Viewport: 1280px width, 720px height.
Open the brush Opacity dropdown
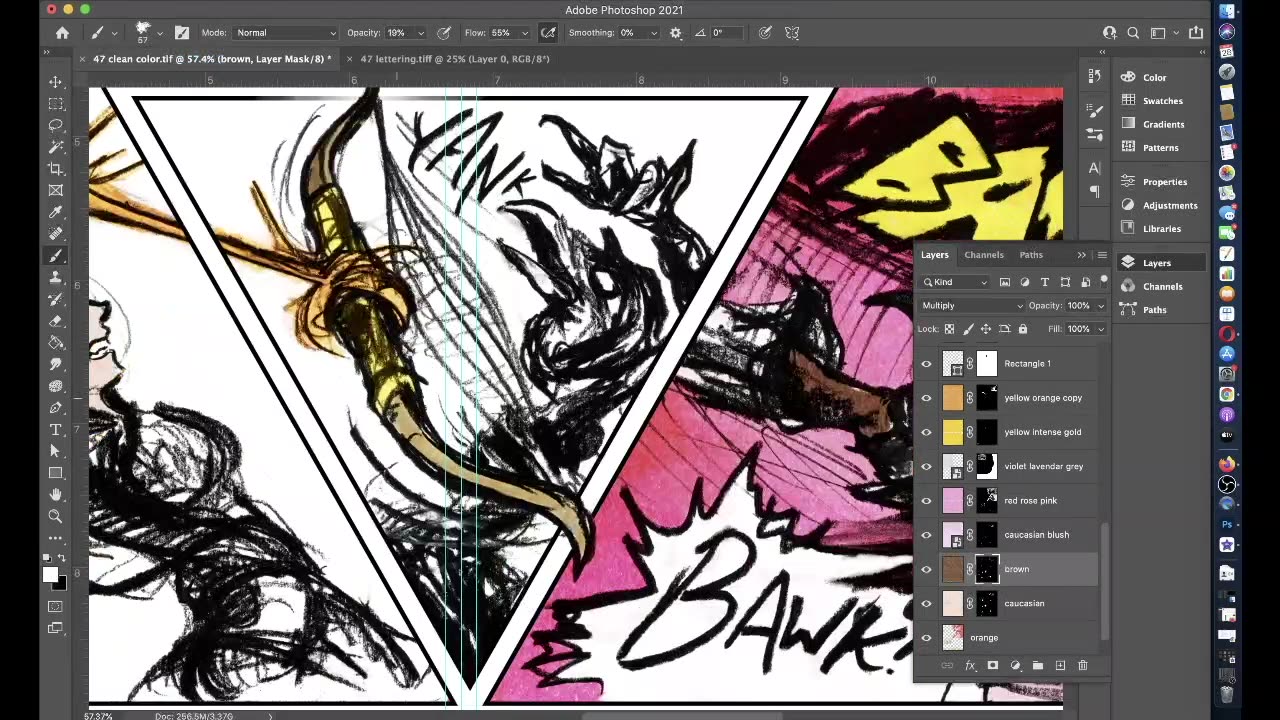(x=420, y=33)
